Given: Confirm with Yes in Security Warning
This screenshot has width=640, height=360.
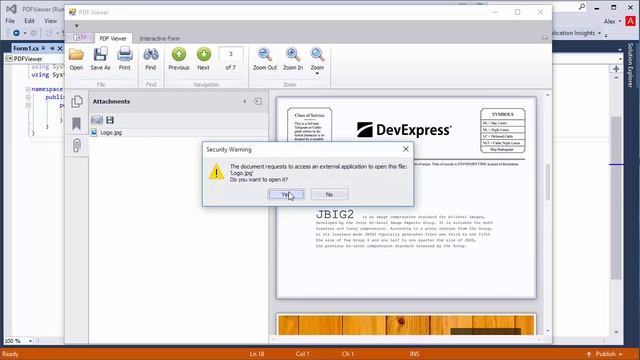Looking at the screenshot, I should (x=286, y=194).
